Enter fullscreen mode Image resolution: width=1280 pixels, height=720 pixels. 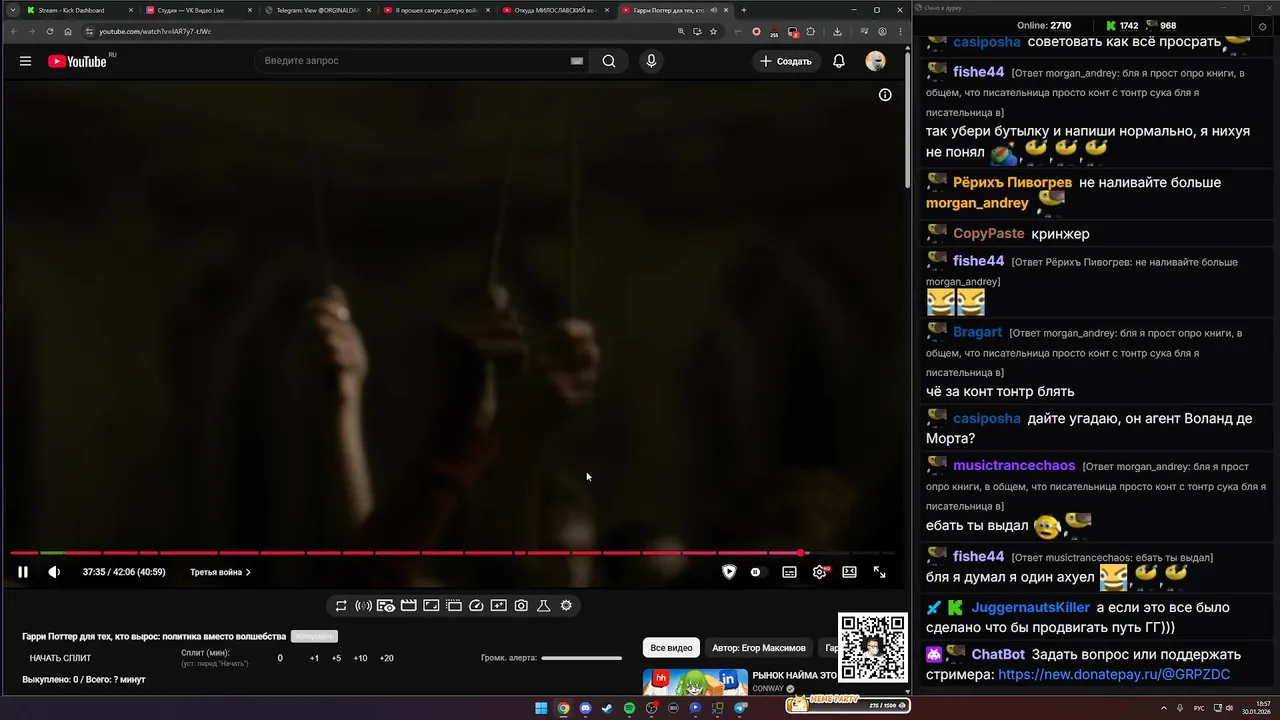pos(879,572)
